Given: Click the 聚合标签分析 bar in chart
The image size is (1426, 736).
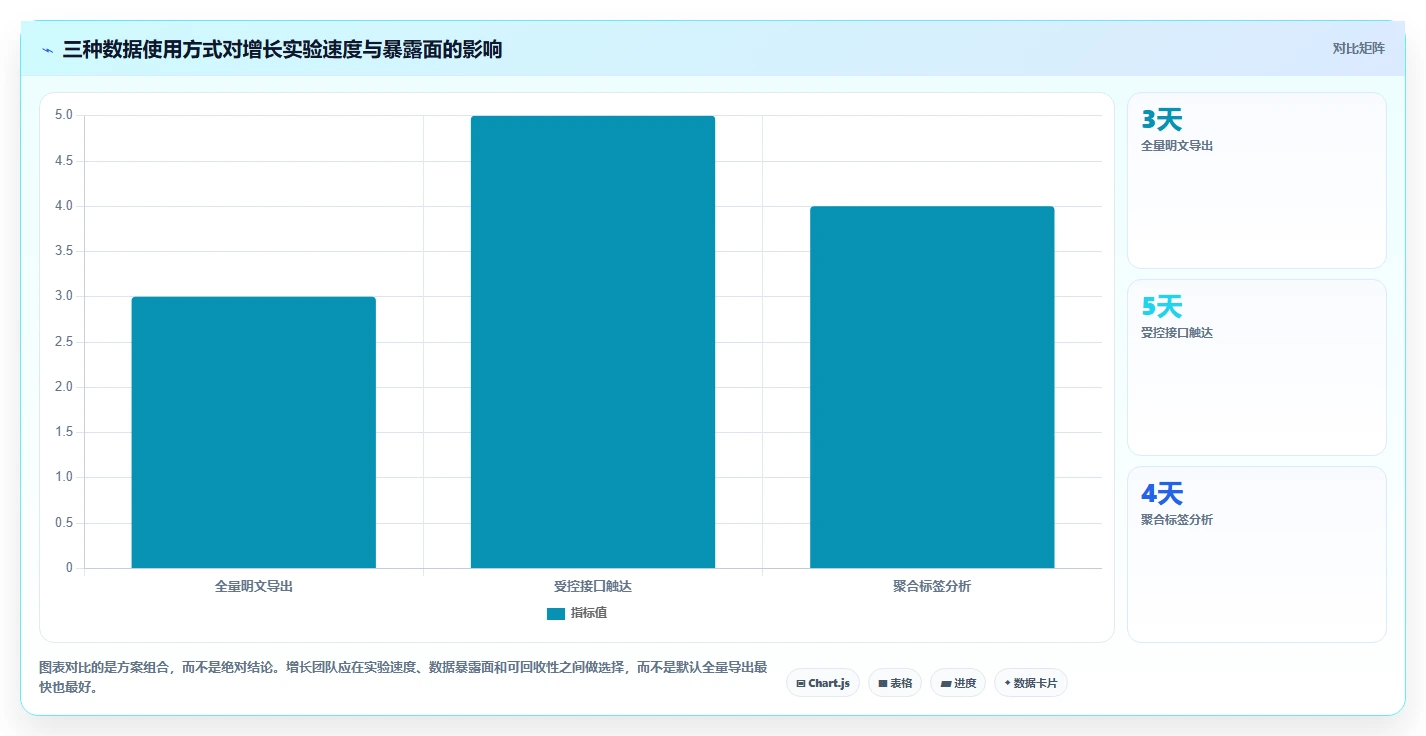Looking at the screenshot, I should point(932,387).
